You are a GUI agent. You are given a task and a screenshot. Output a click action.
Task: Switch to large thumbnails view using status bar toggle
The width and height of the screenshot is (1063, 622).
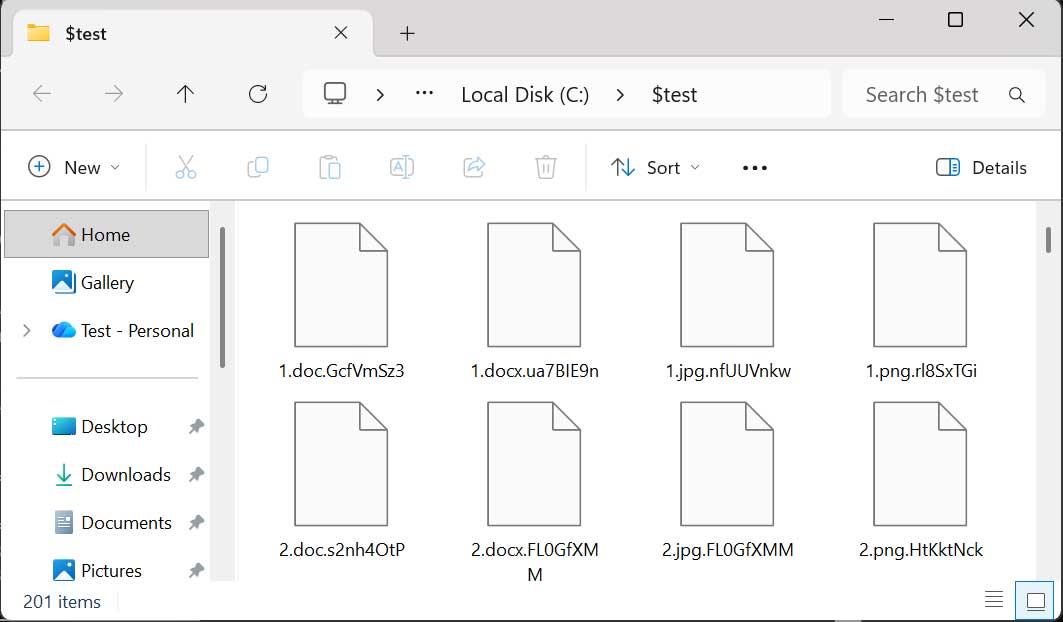(1033, 600)
